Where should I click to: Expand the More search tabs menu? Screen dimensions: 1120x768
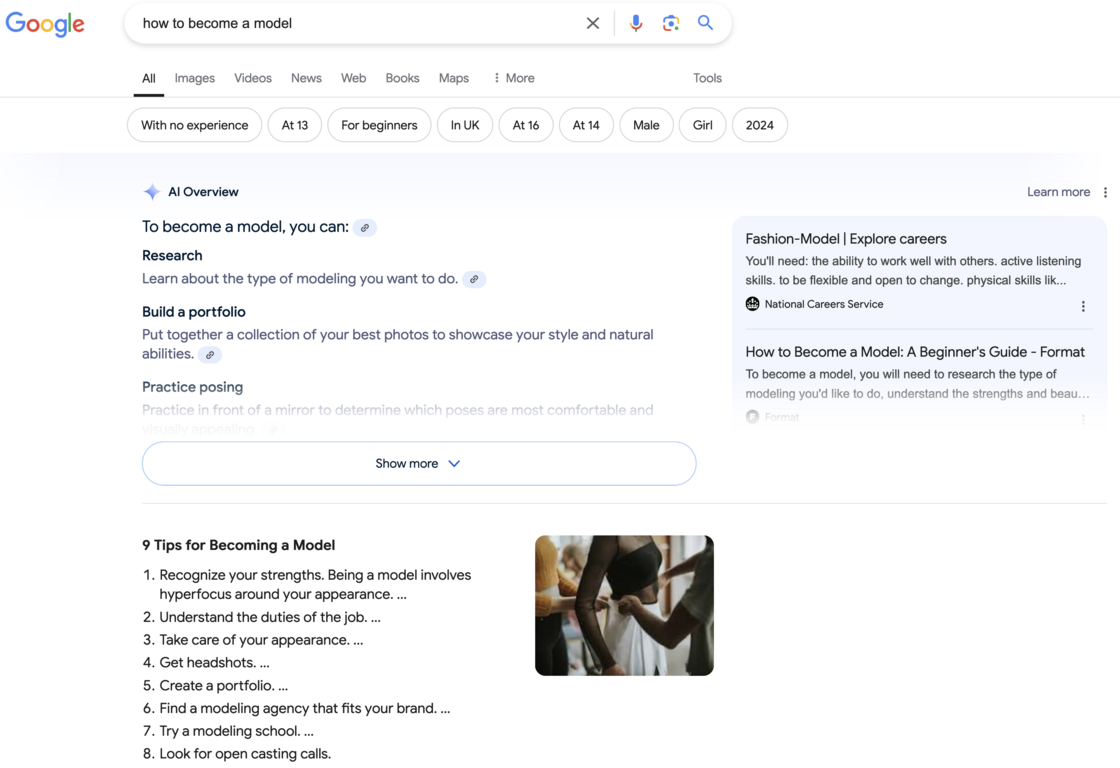(x=514, y=78)
